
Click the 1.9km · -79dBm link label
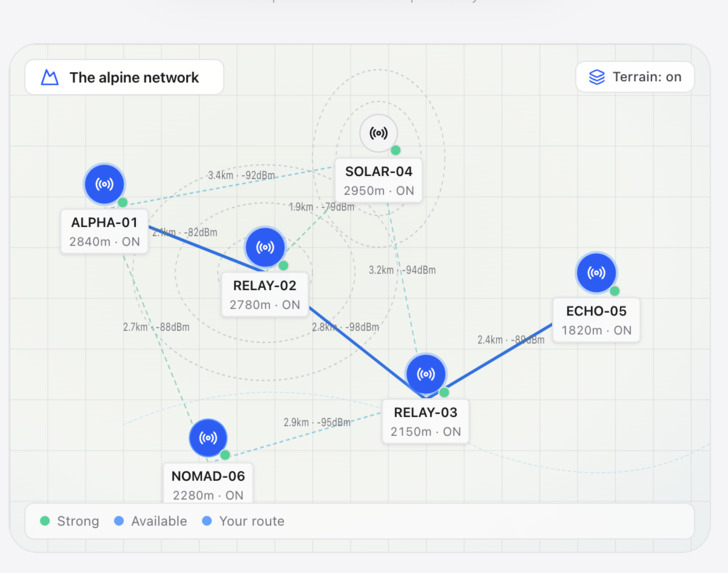321,207
